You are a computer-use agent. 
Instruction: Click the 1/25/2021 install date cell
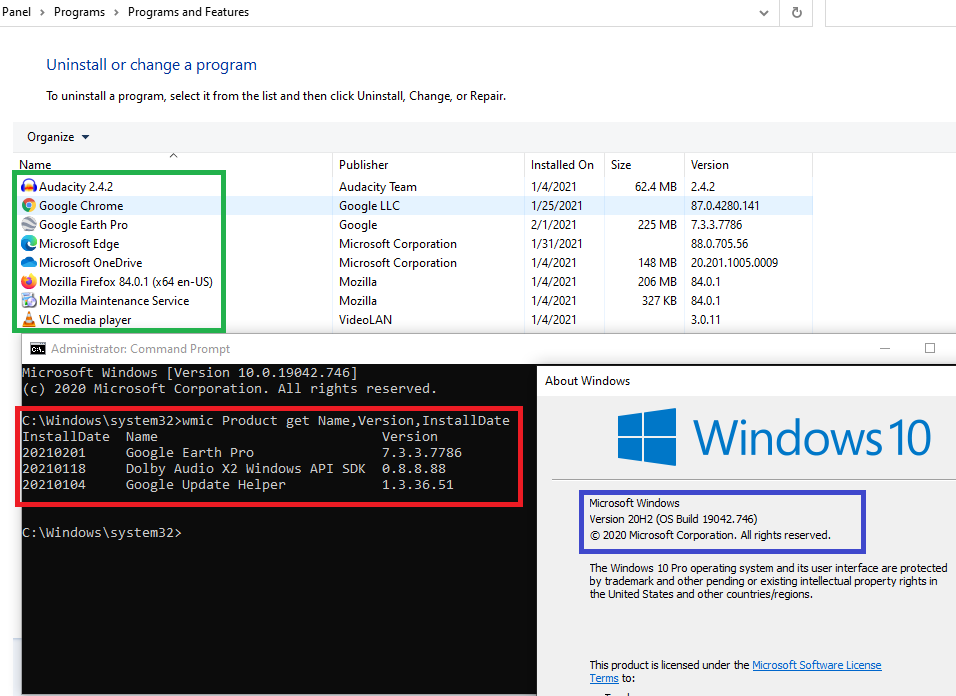click(x=556, y=205)
